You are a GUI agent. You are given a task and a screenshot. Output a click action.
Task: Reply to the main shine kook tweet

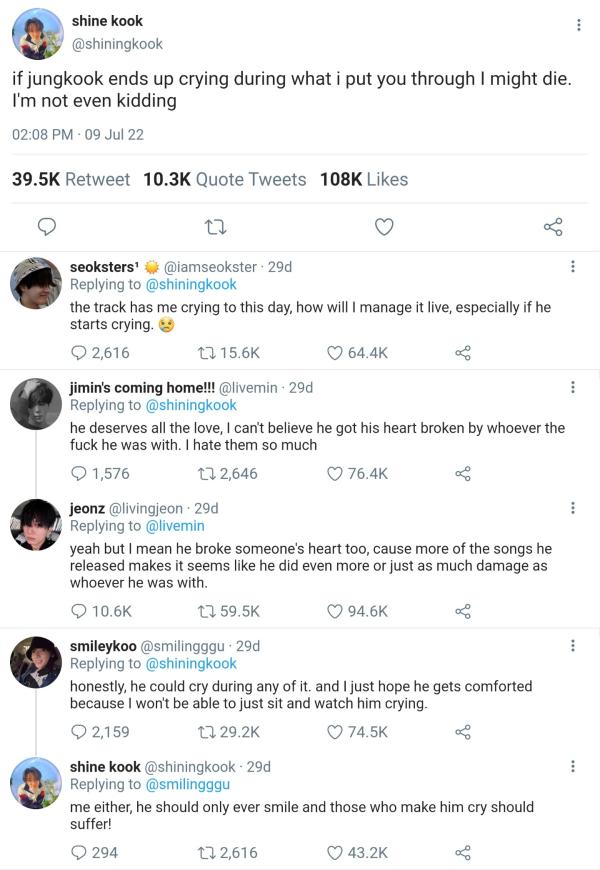click(46, 227)
